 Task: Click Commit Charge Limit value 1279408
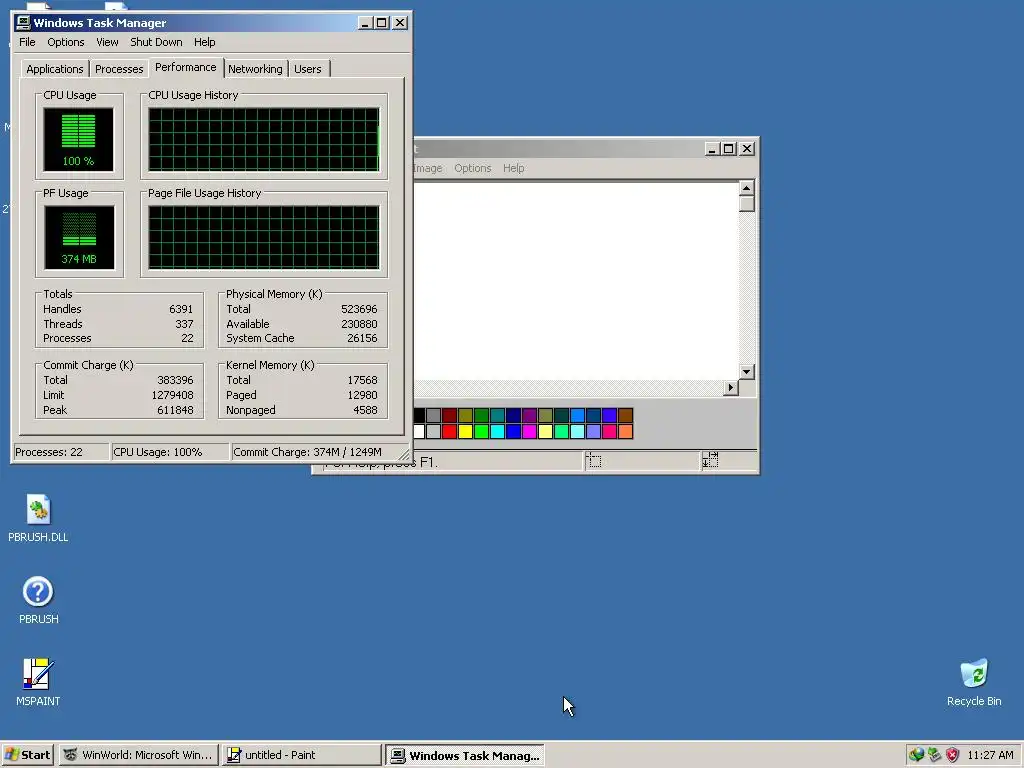tap(172, 395)
